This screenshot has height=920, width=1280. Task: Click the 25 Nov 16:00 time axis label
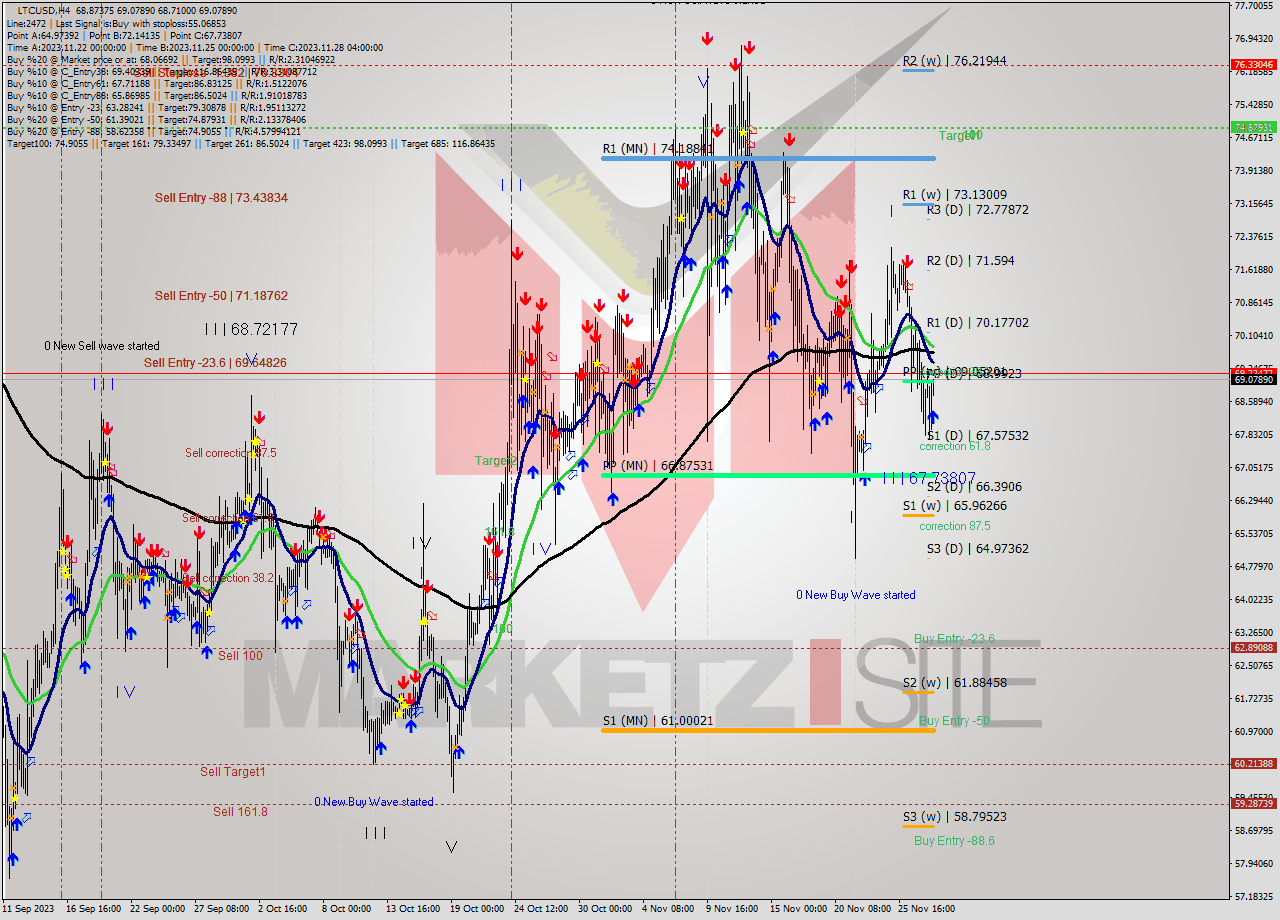point(926,909)
